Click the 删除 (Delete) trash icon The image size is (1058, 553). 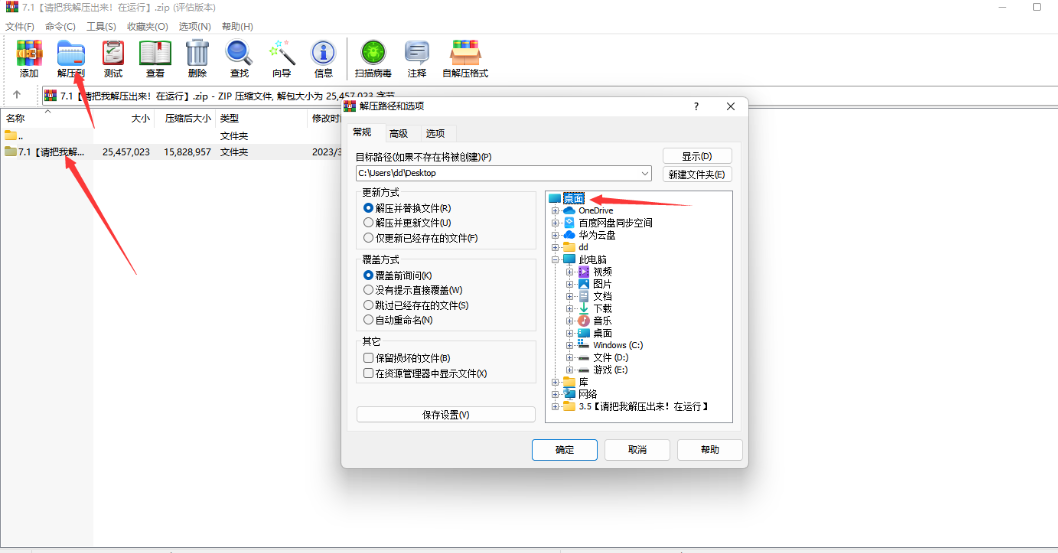click(197, 59)
